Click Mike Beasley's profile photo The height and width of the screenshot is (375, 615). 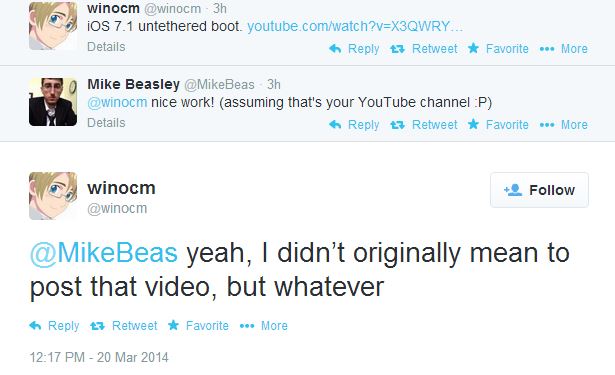[x=53, y=102]
